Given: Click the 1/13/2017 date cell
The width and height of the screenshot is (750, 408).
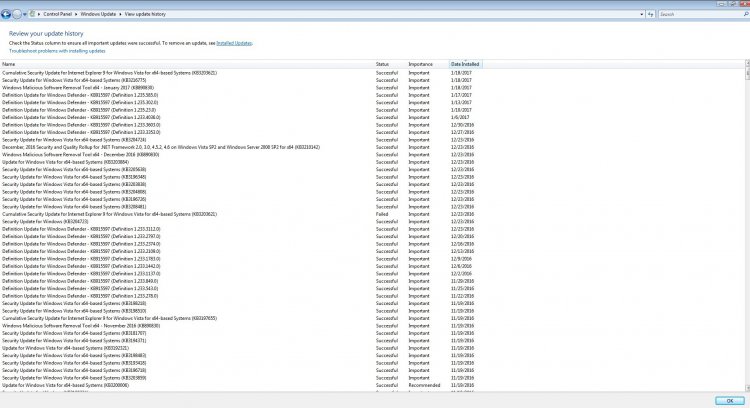Looking at the screenshot, I should 461,102.
